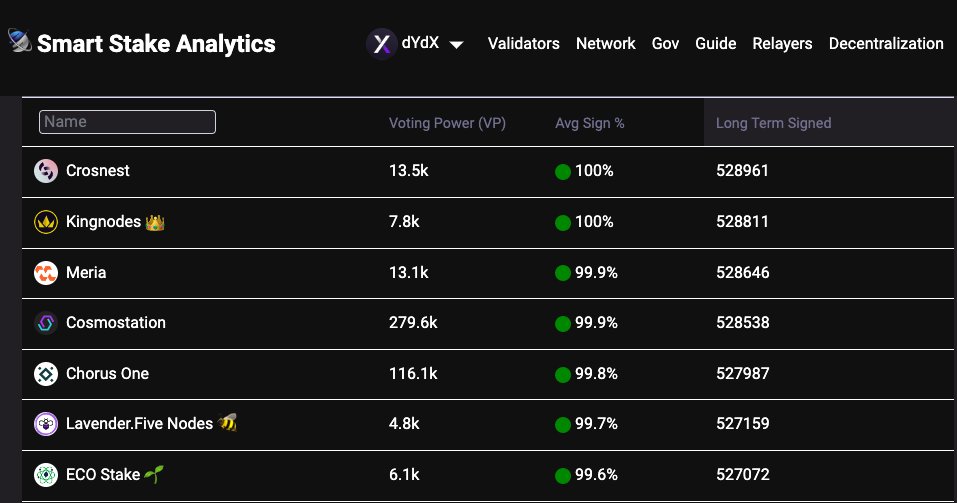
Task: Expand the dYdX network dropdown arrow
Action: click(457, 45)
